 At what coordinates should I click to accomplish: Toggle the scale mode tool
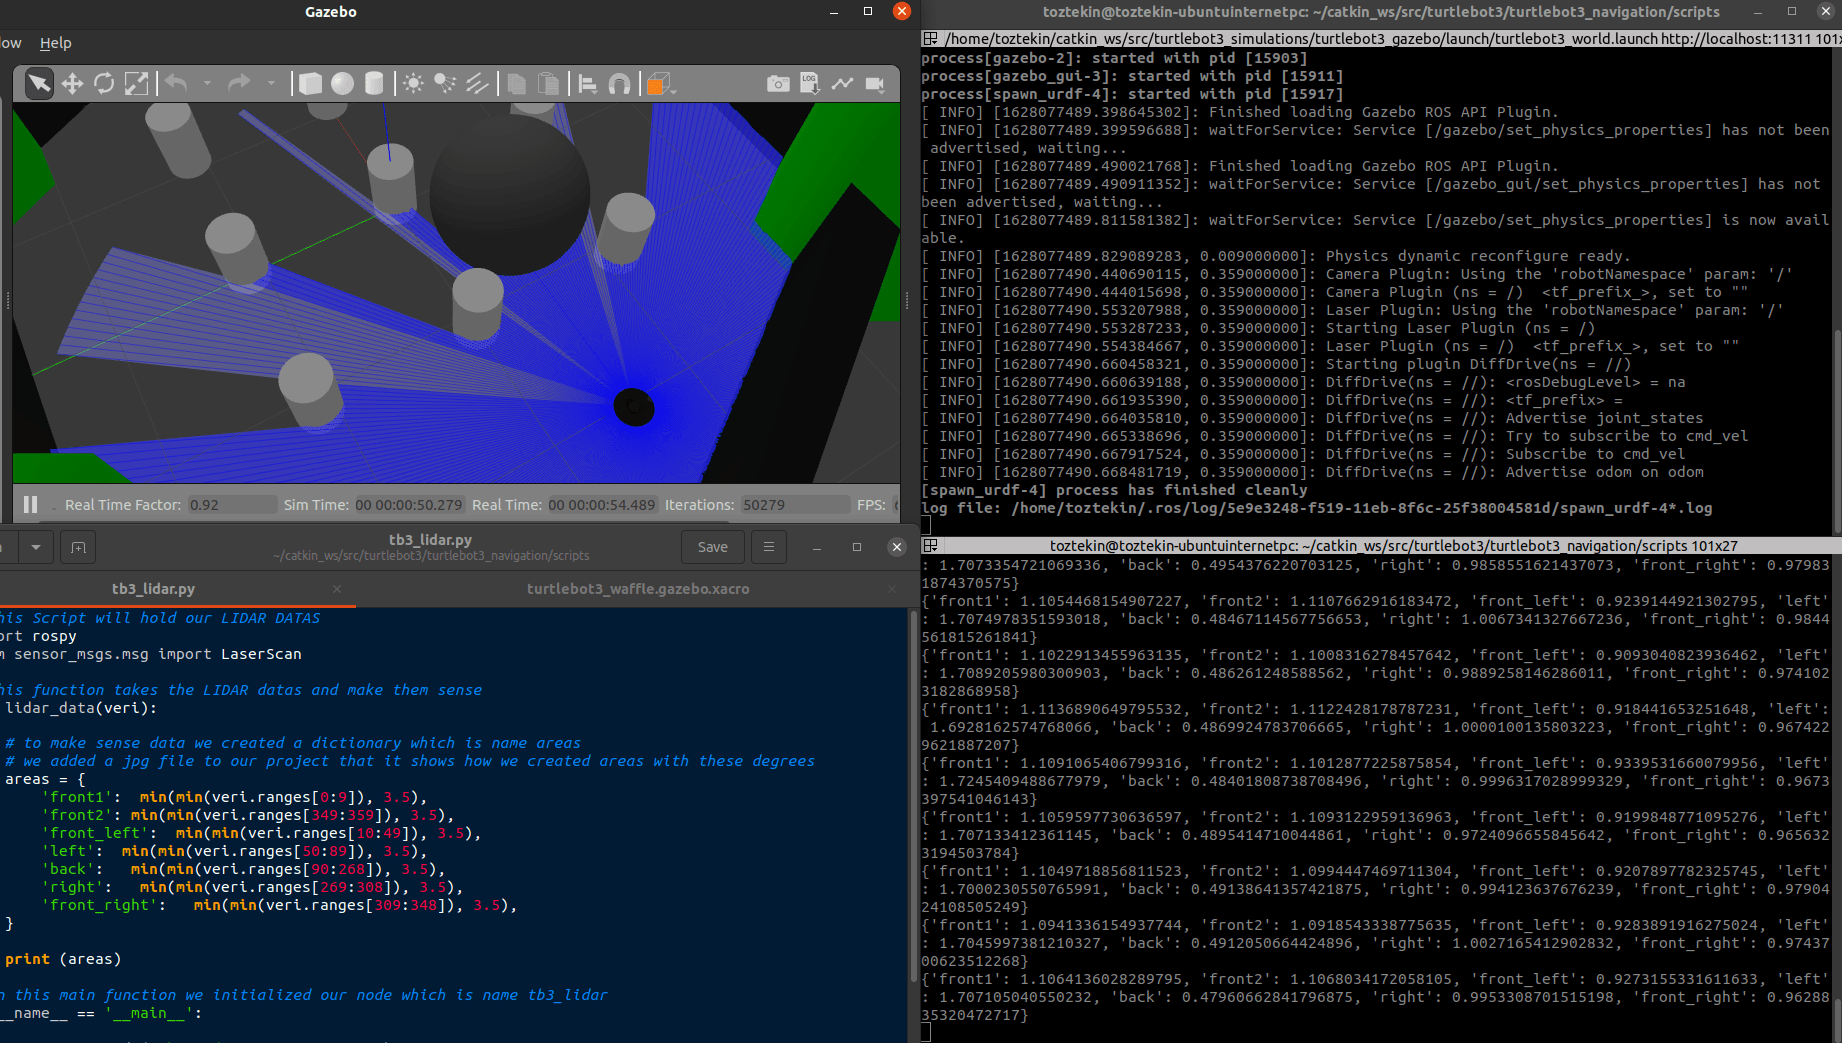(138, 84)
